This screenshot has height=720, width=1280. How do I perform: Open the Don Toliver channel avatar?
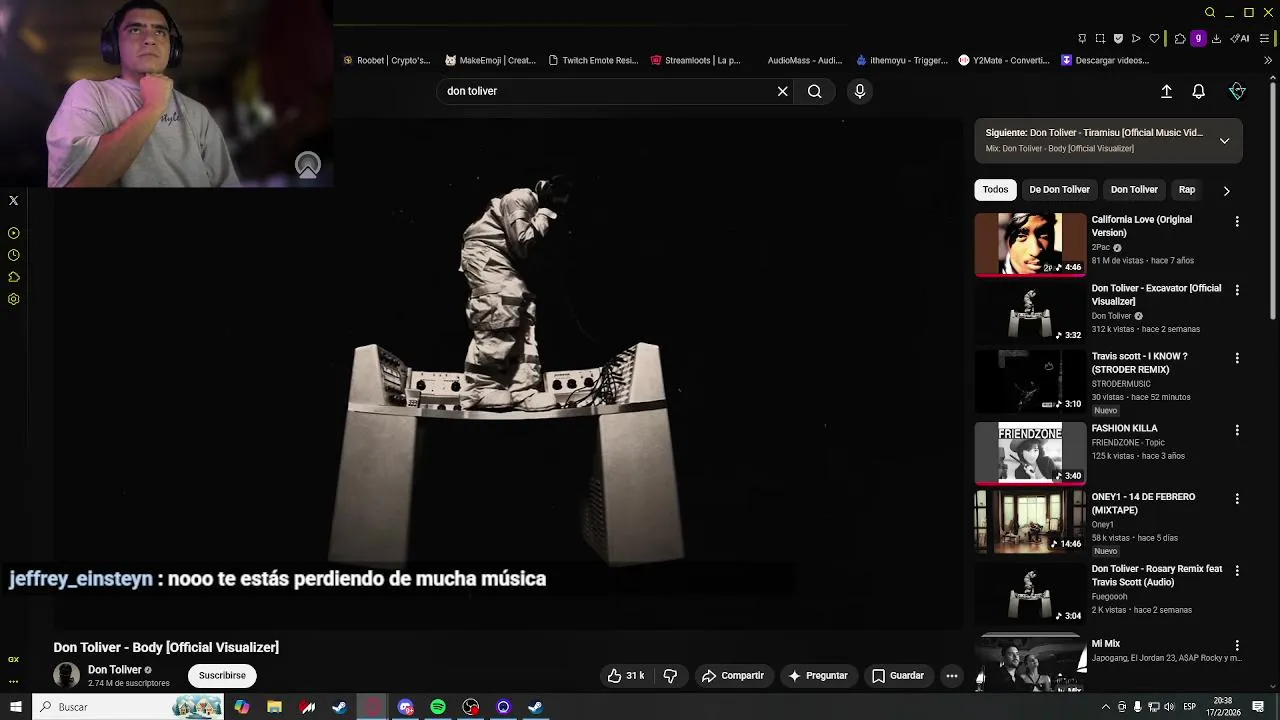tap(67, 676)
